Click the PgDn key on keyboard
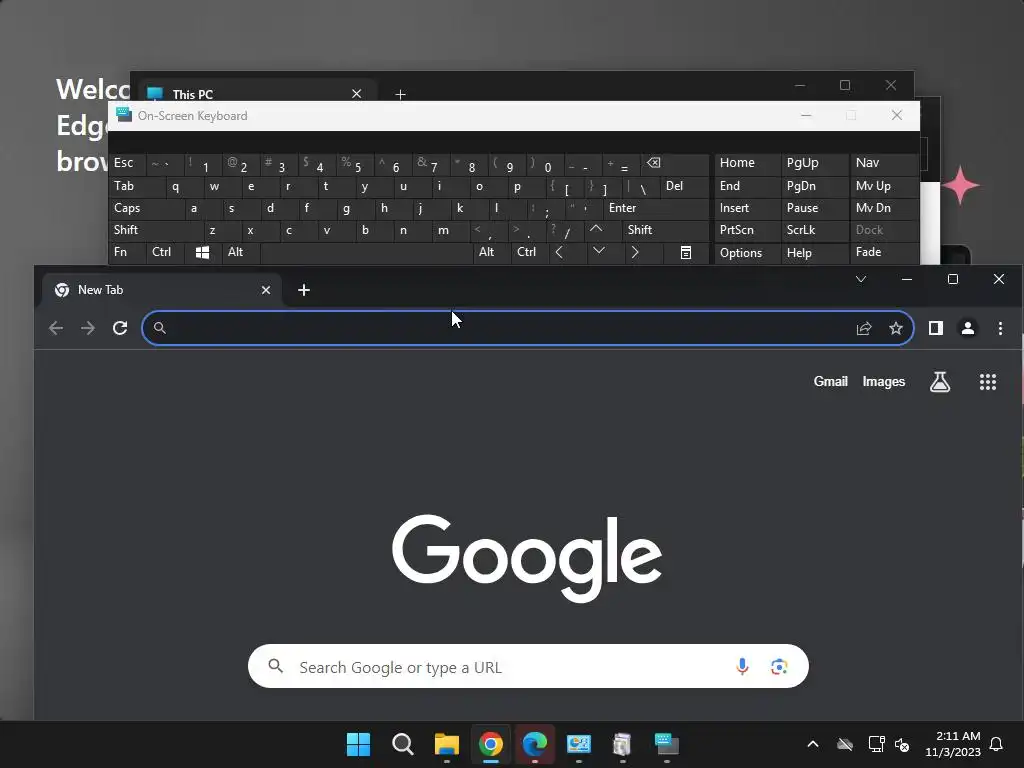This screenshot has height=768, width=1024. tap(814, 187)
